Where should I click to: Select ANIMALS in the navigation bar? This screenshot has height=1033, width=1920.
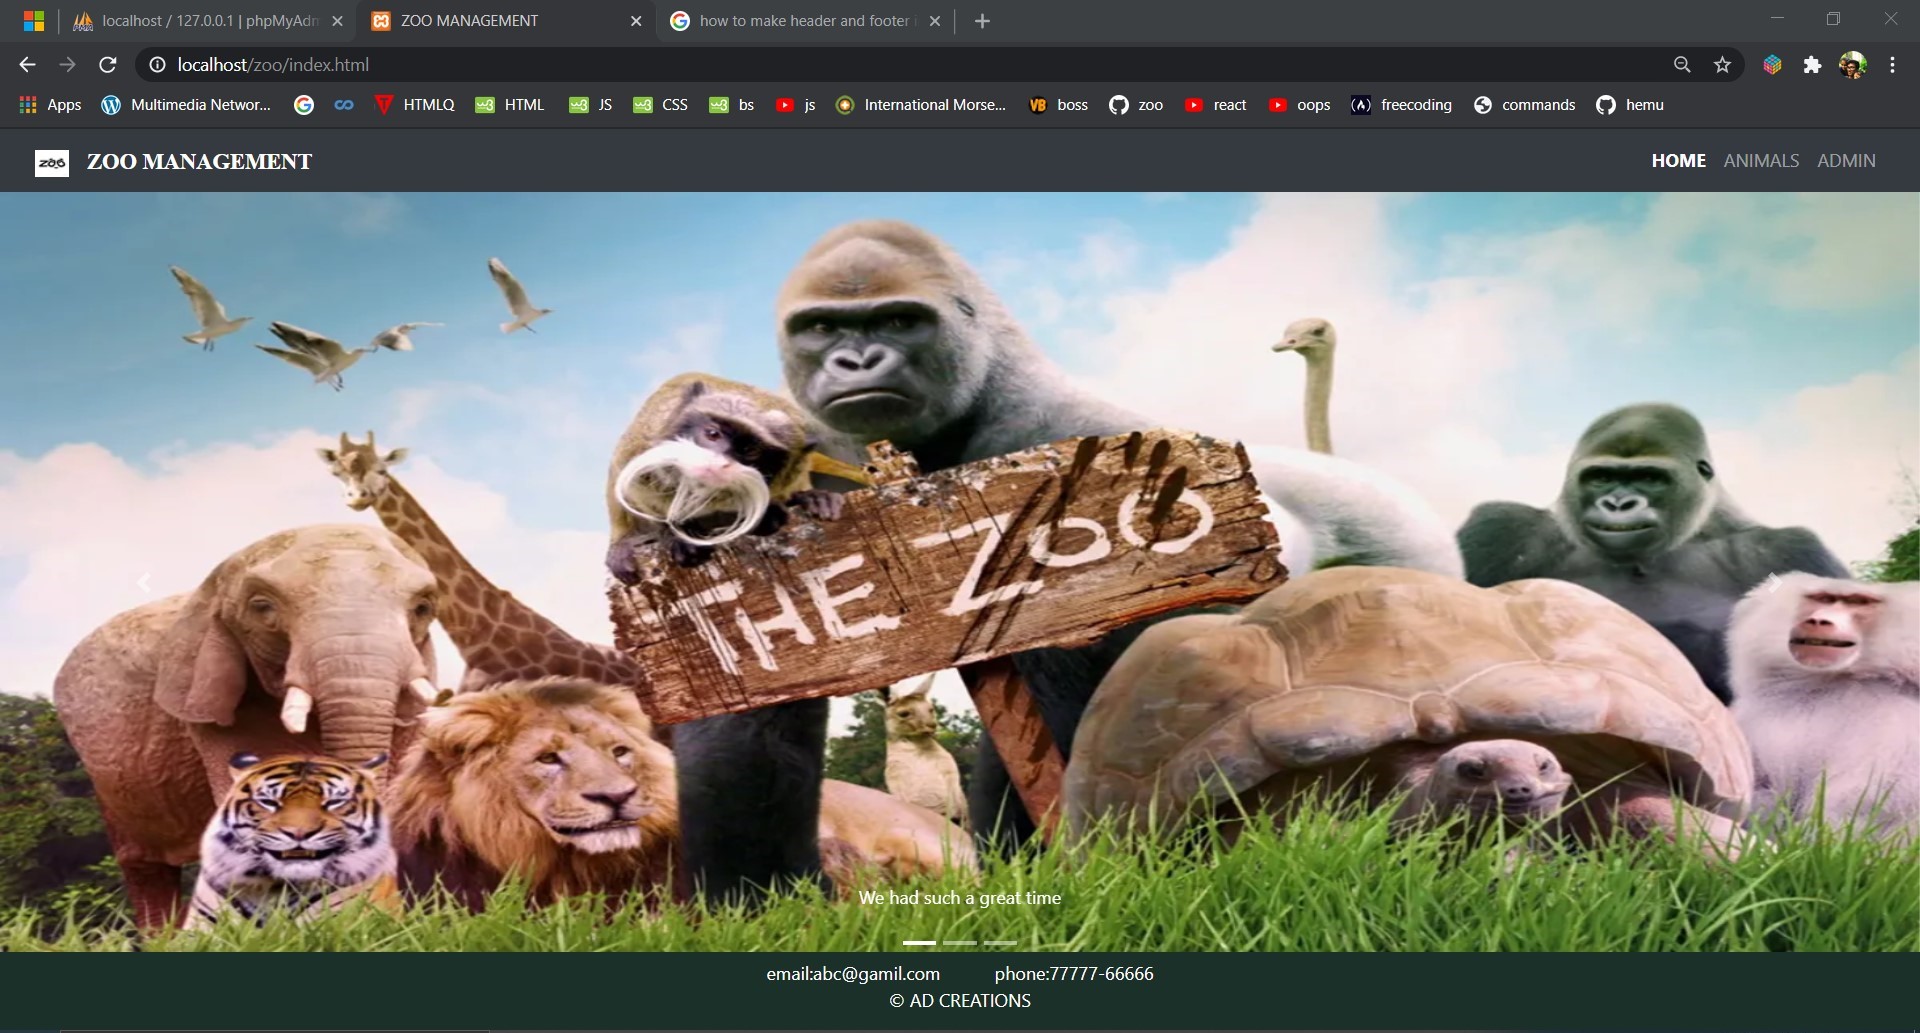pyautogui.click(x=1760, y=160)
